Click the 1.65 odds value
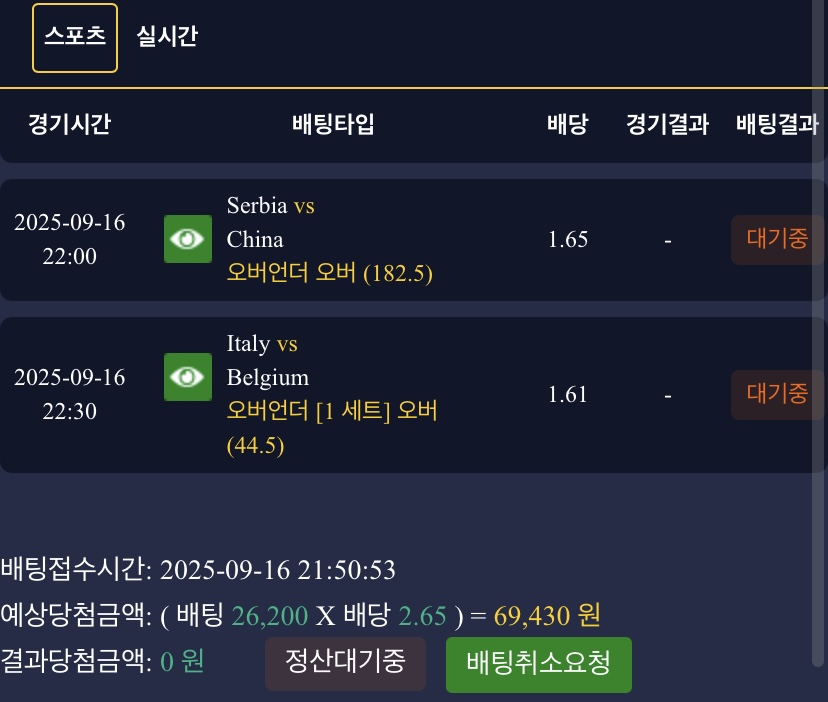 pyautogui.click(x=567, y=239)
